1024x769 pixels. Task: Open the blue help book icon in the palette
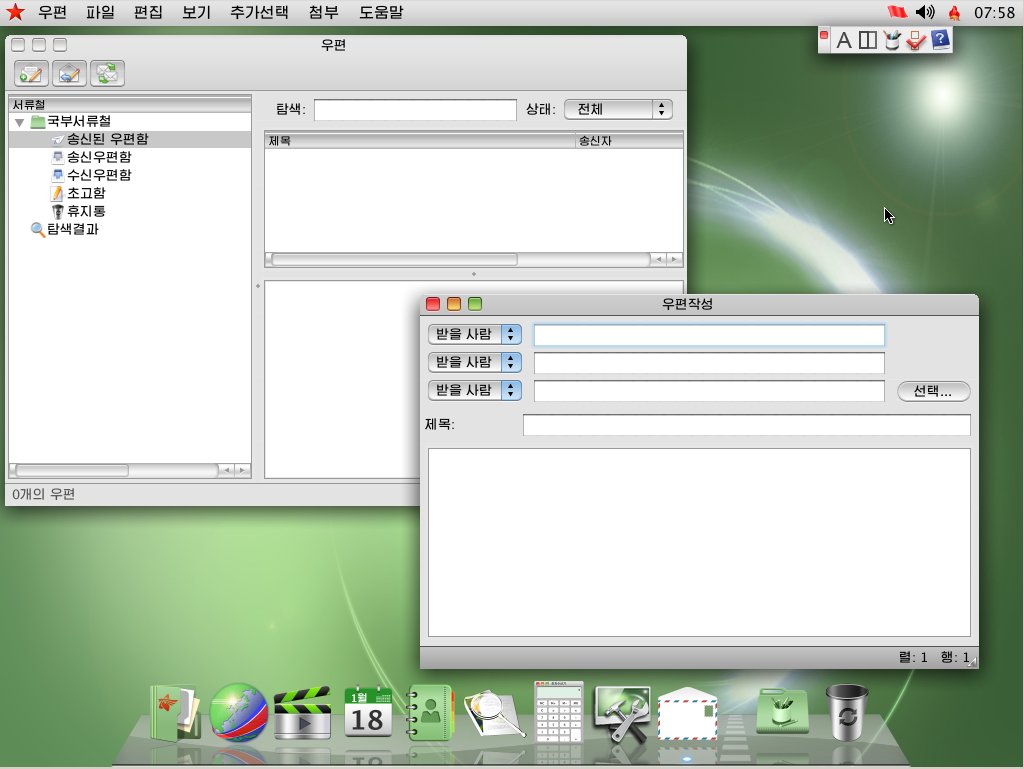(x=938, y=41)
